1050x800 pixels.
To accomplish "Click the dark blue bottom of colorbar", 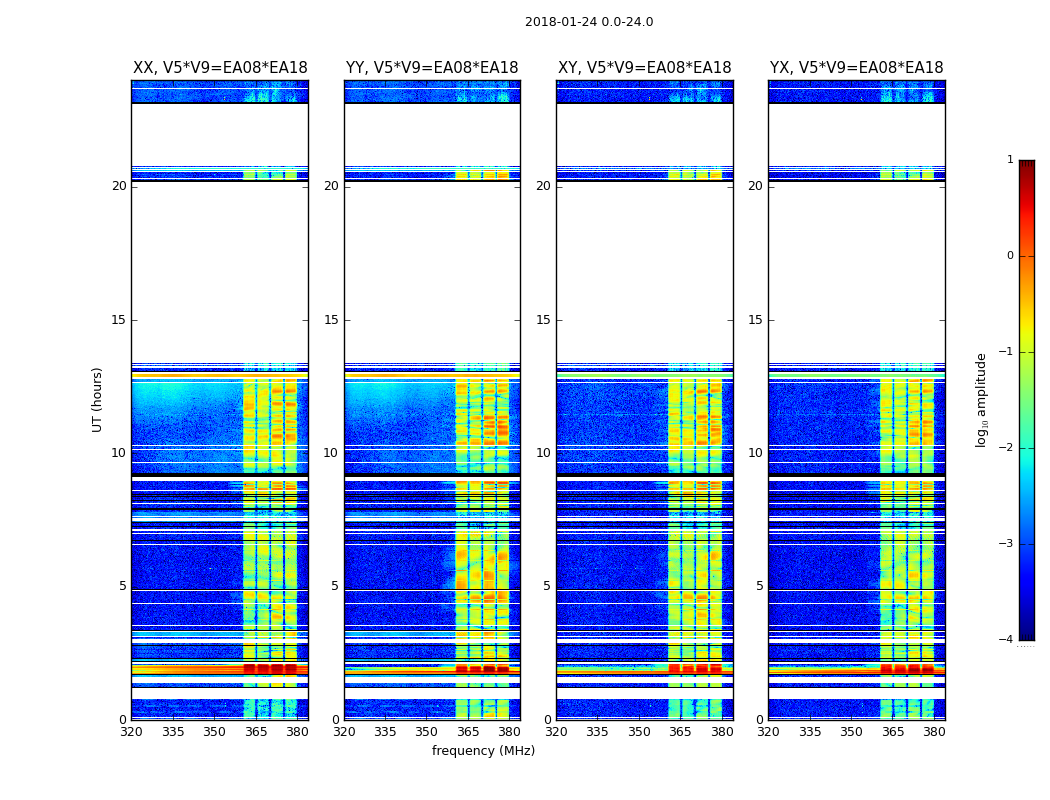I will coord(1026,633).
